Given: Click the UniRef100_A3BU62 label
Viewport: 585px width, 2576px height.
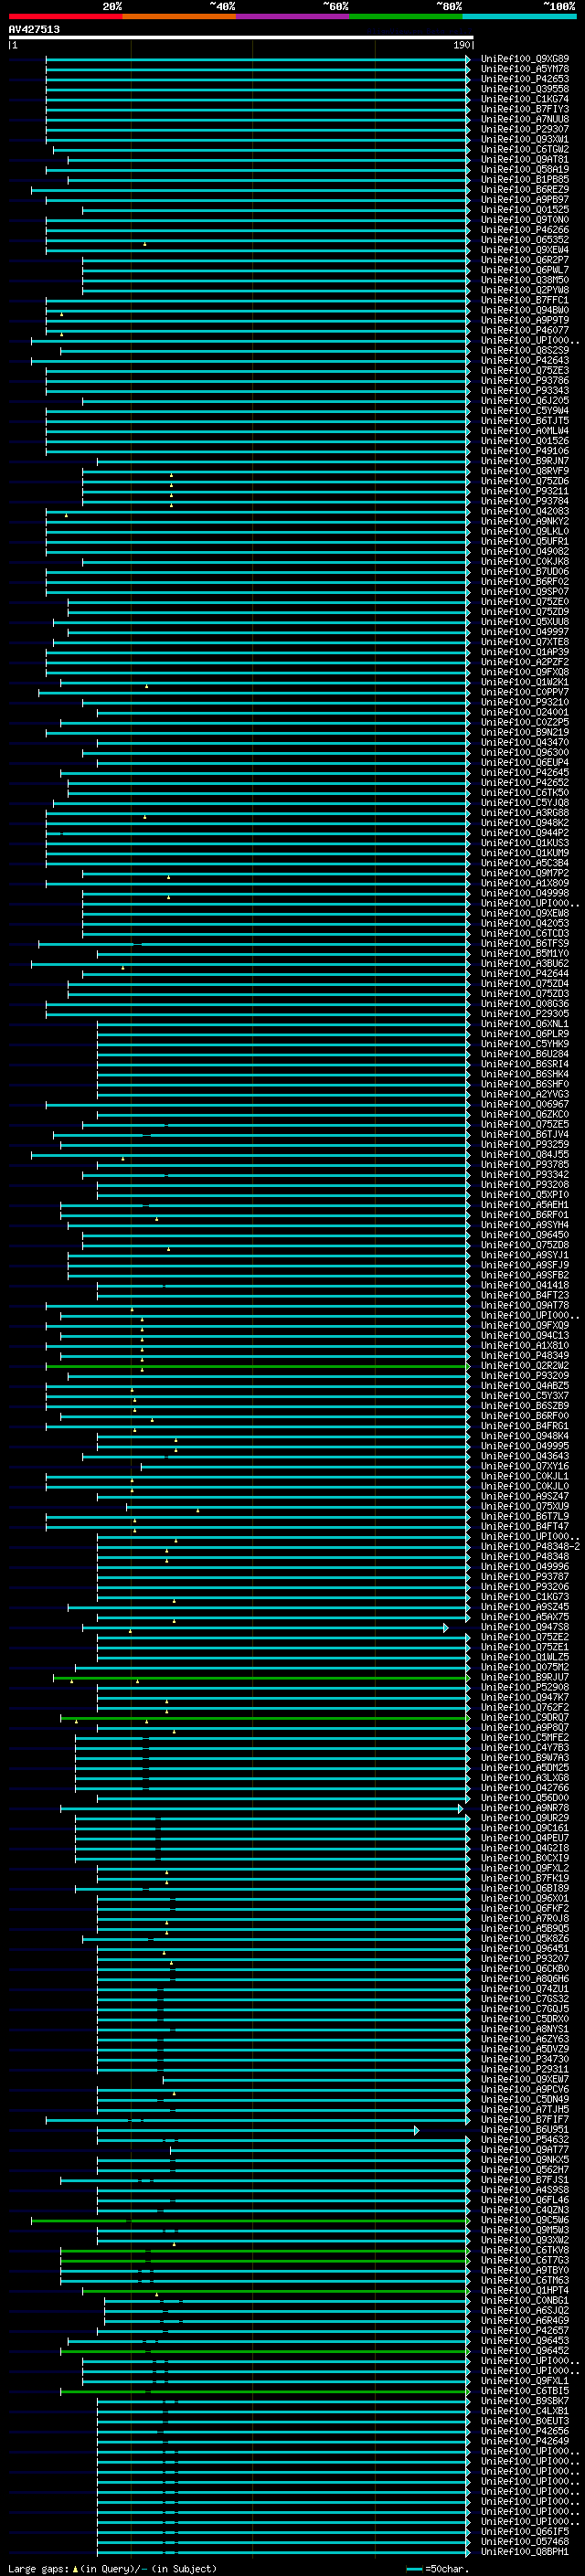Looking at the screenshot, I should (x=525, y=963).
